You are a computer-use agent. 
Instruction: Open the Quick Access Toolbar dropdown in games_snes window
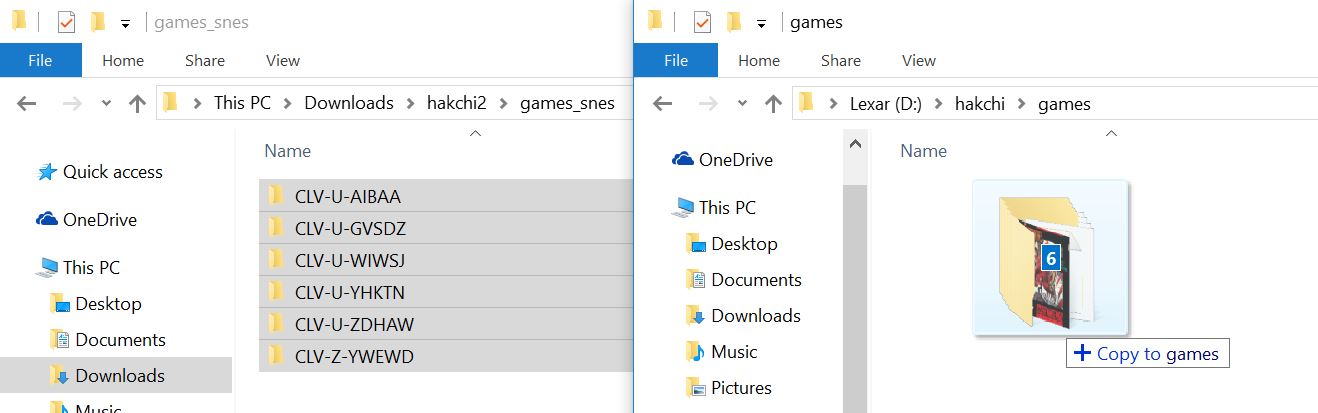tap(124, 23)
